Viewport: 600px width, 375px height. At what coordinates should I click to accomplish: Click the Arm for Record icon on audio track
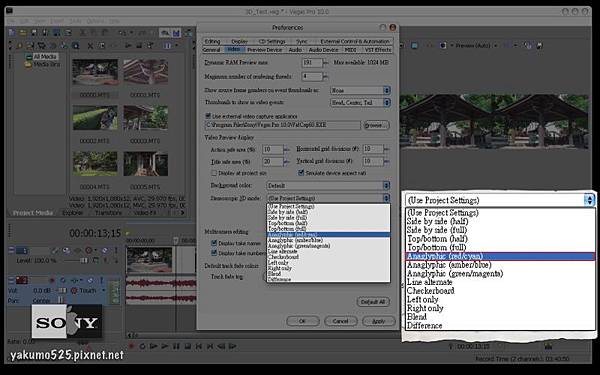(52, 280)
